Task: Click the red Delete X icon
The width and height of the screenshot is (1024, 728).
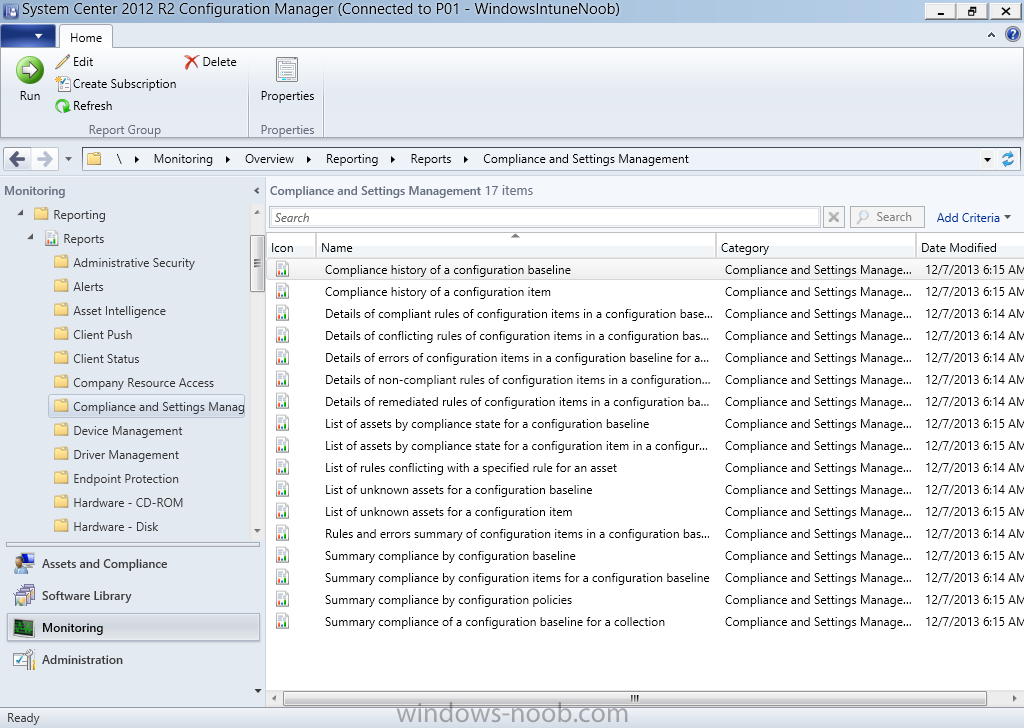Action: [x=191, y=62]
